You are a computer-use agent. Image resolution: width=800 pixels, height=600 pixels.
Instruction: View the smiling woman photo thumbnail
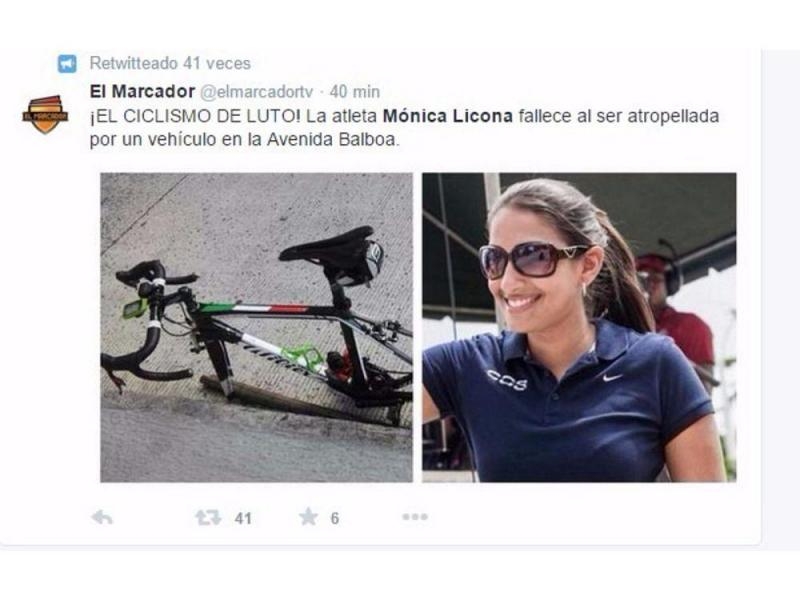click(579, 328)
